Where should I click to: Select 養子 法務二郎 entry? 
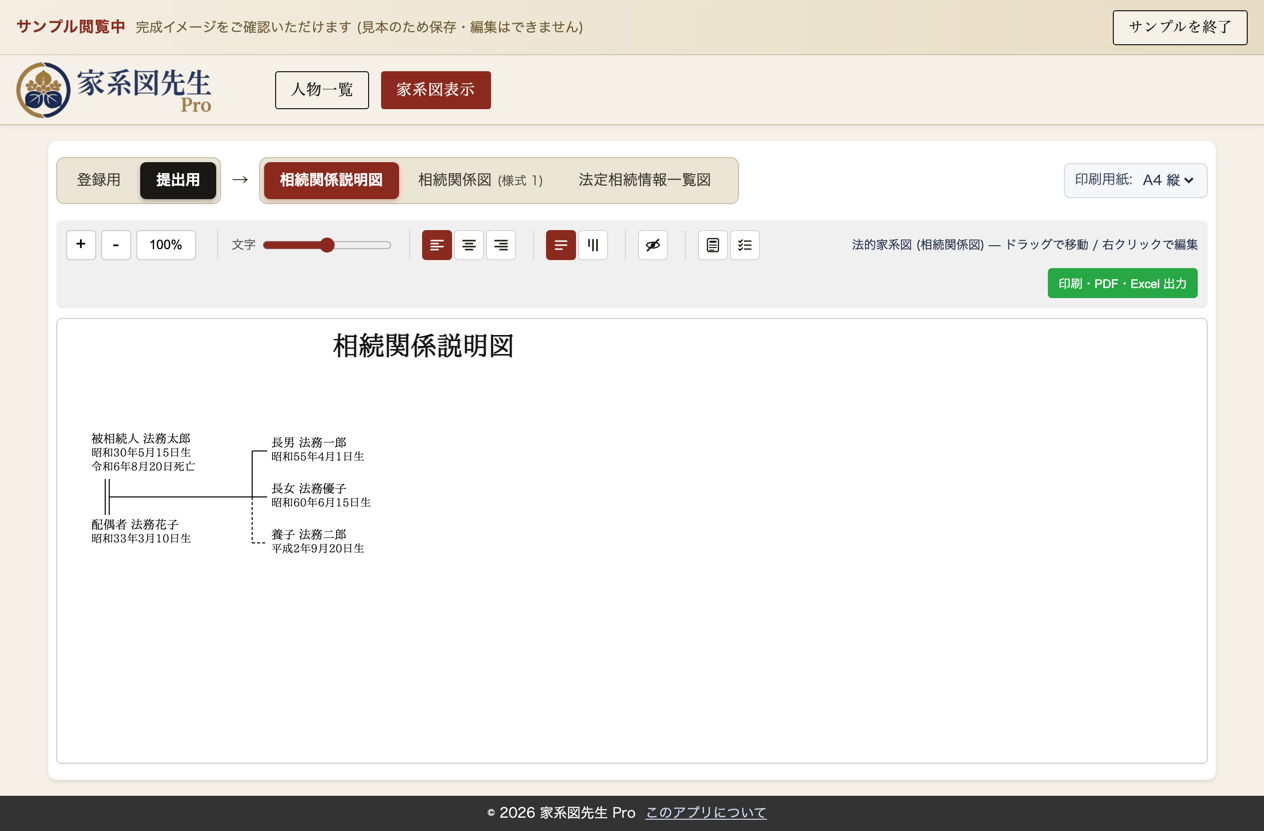309,534
